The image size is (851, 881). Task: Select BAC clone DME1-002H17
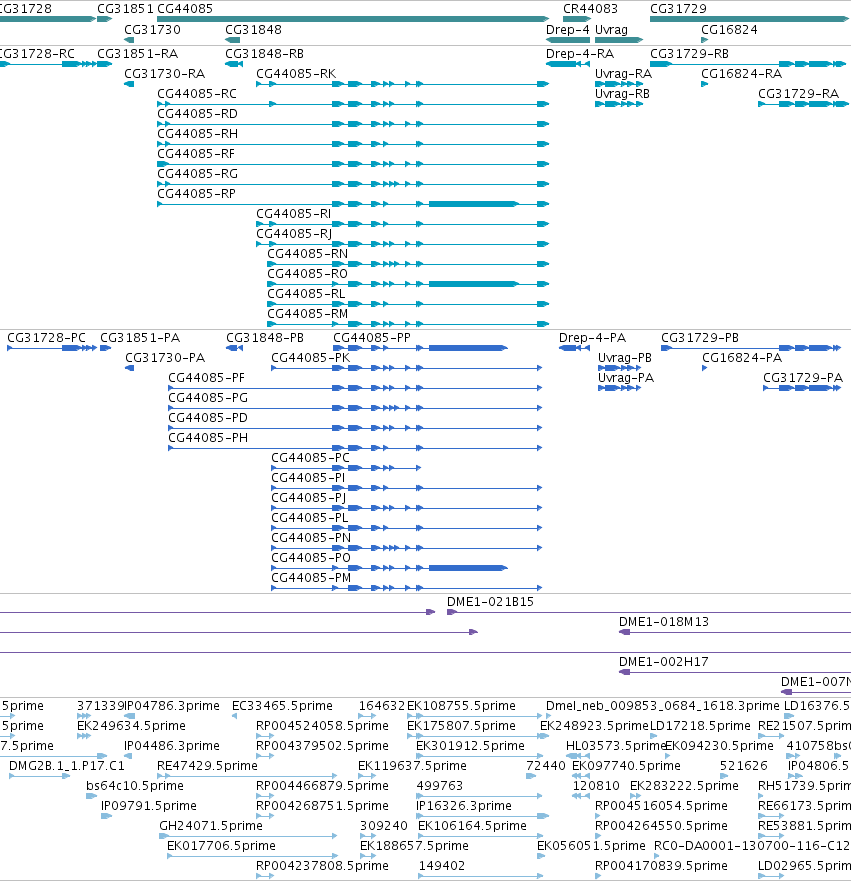(x=663, y=662)
